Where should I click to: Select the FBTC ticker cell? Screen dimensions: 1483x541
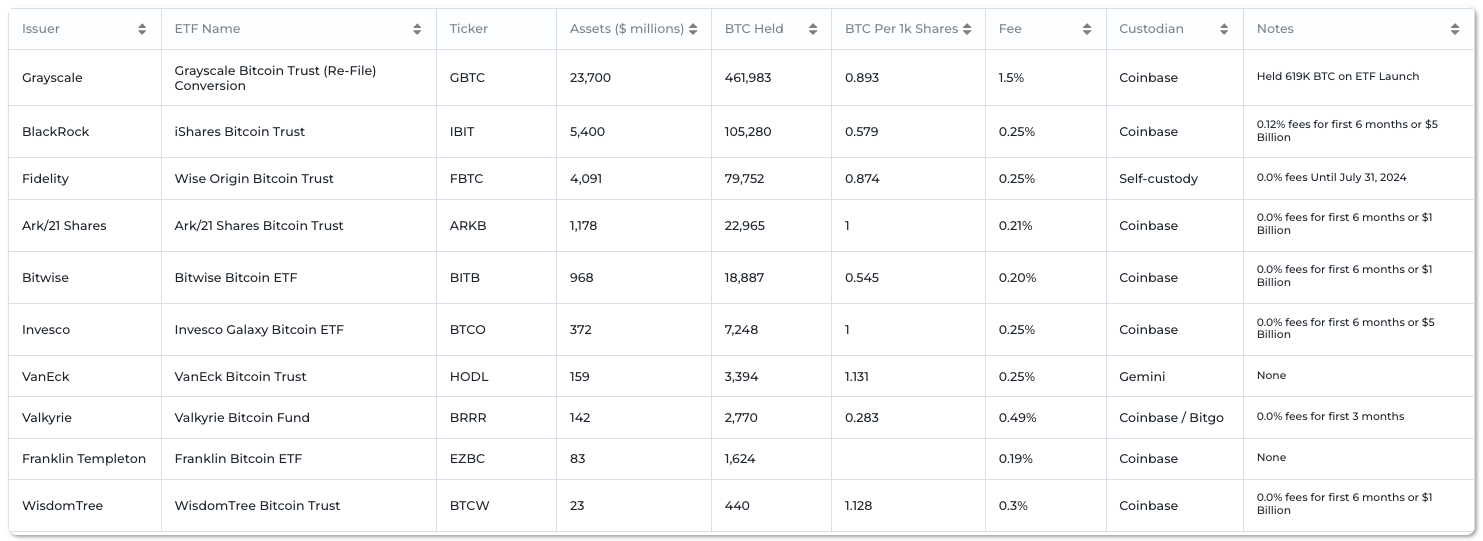point(466,179)
